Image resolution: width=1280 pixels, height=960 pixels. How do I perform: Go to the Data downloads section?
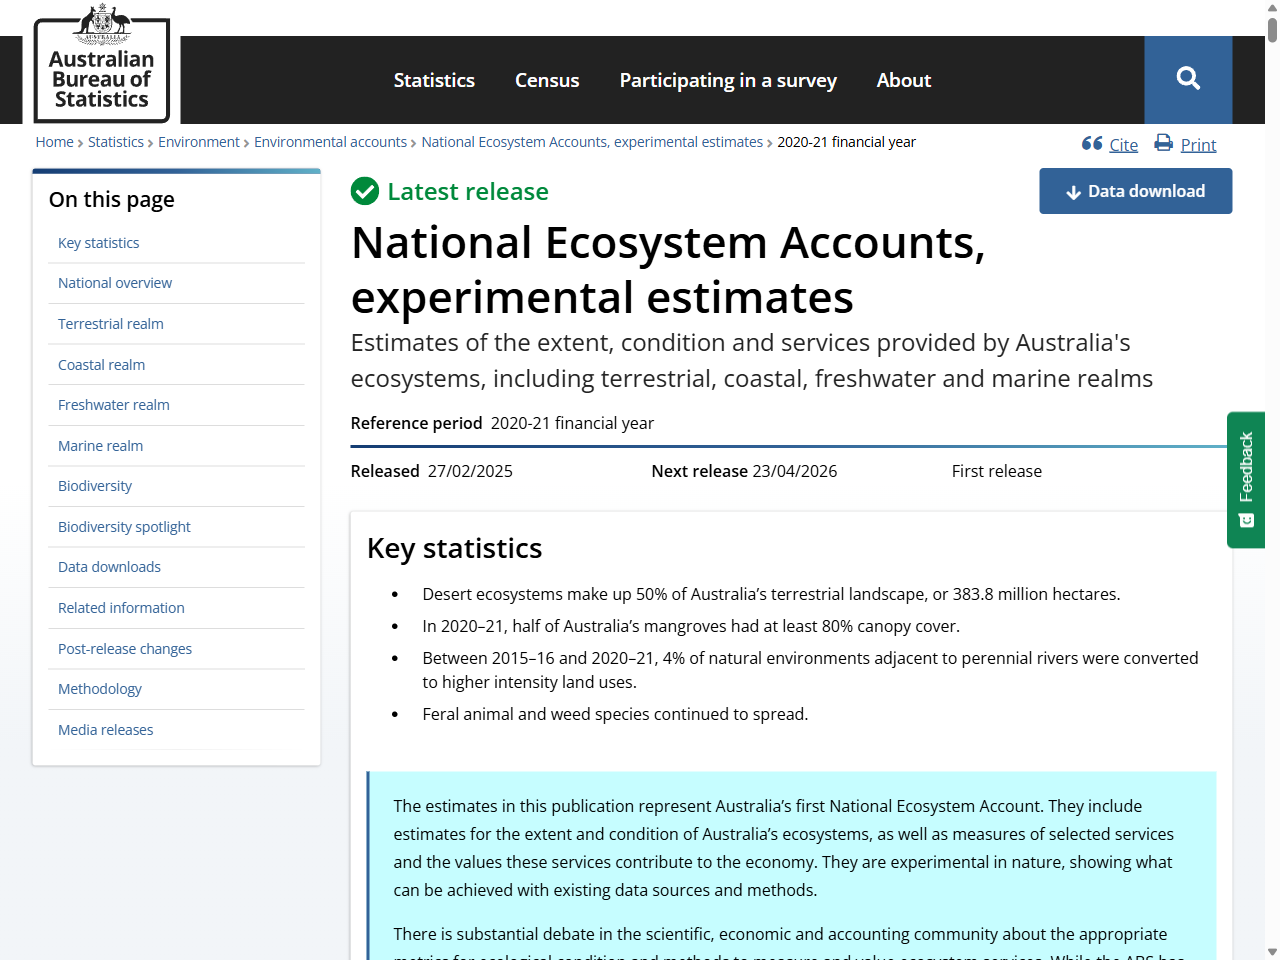tap(109, 567)
